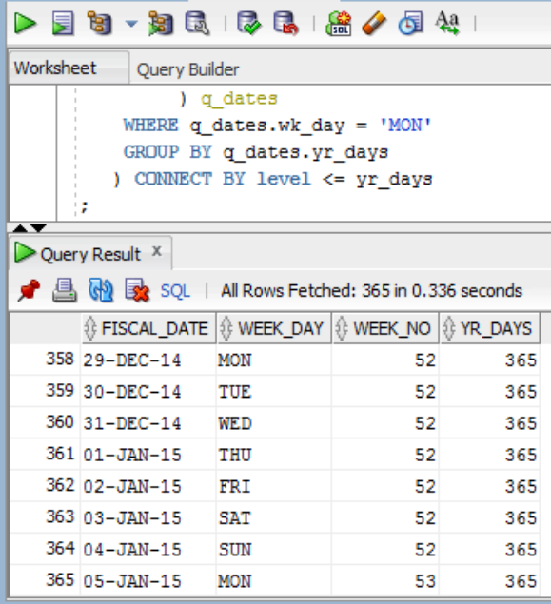Open the Explain Plan dropdown arrow
Image resolution: width=551 pixels, height=604 pixels.
pyautogui.click(x=131, y=24)
